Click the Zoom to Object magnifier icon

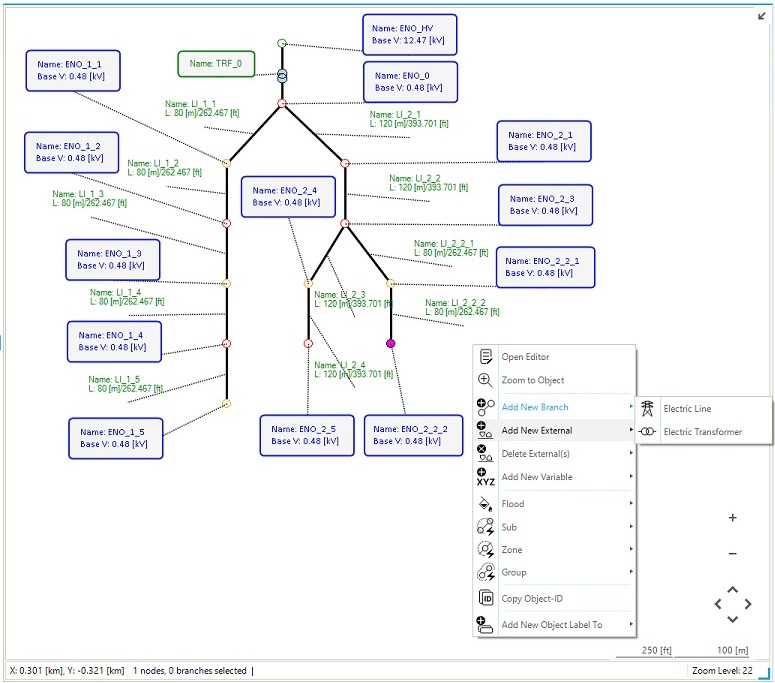(x=485, y=380)
